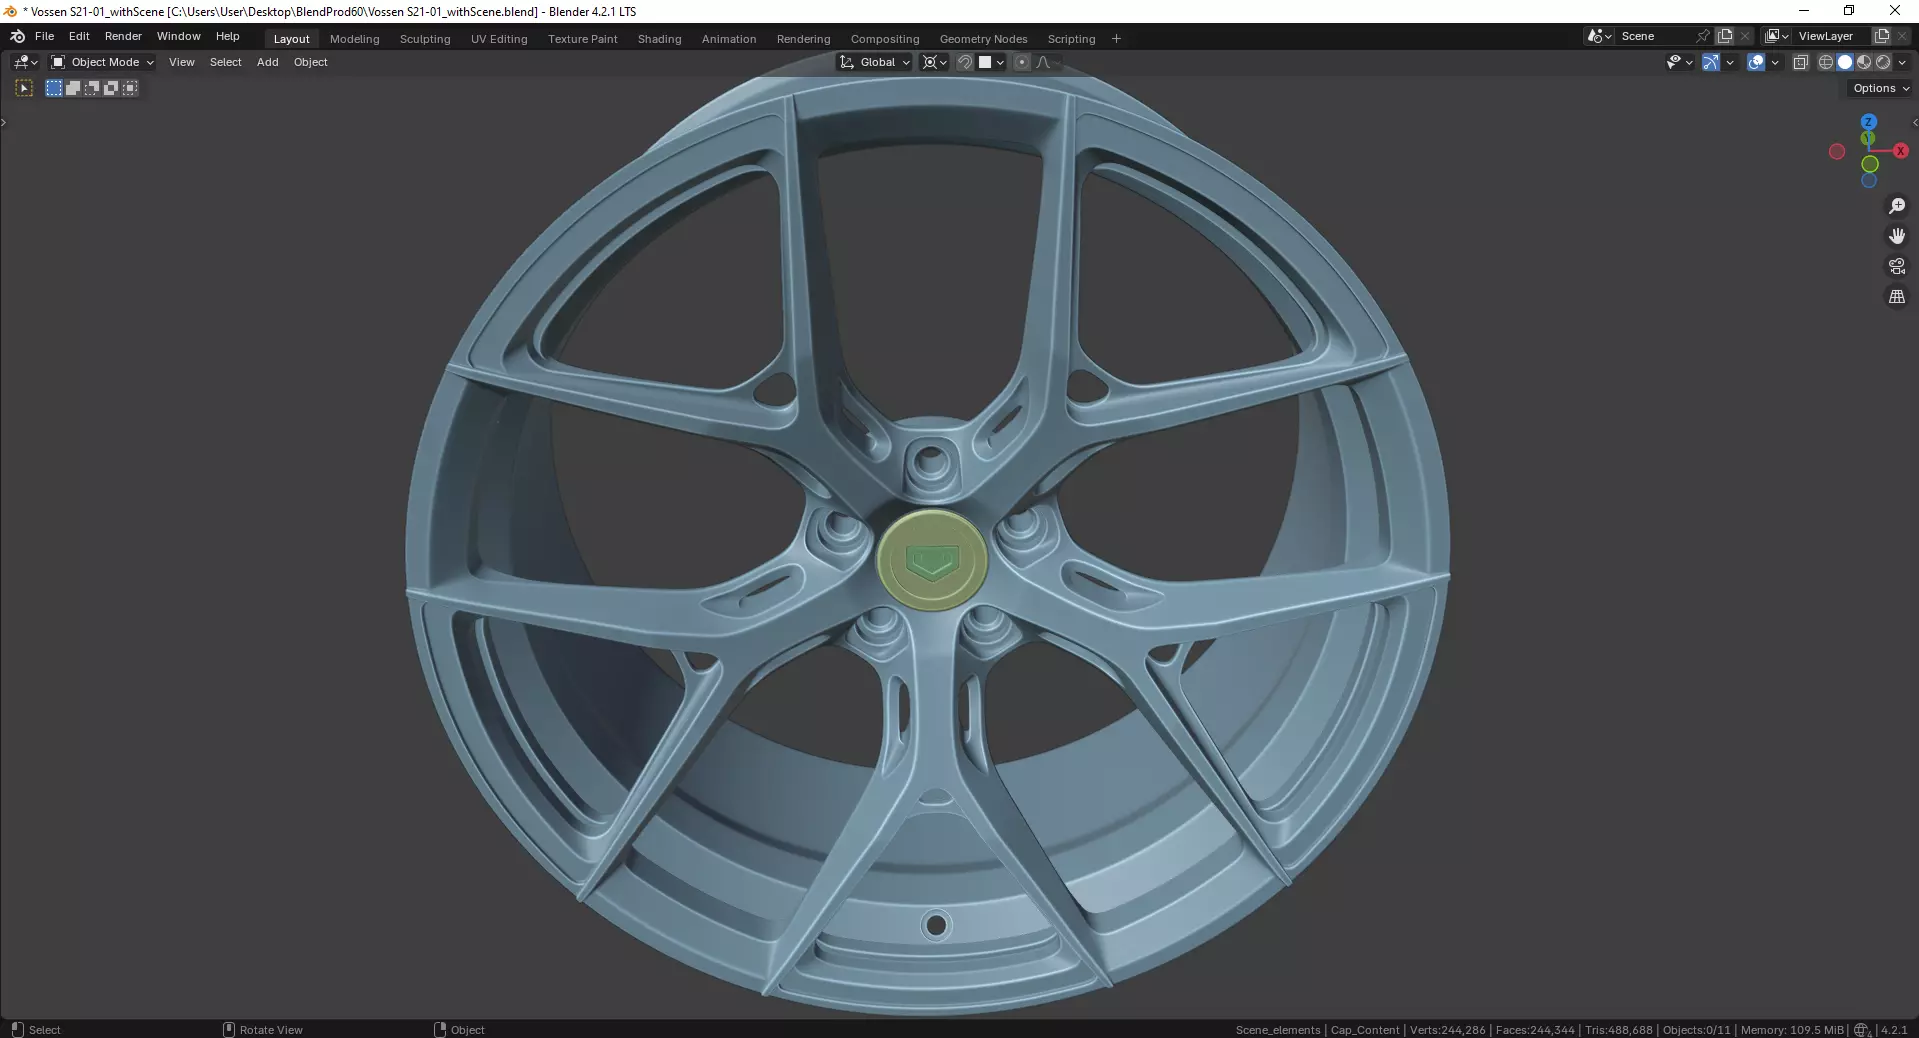Viewport: 1919px width, 1038px height.
Task: Click the Blender logo menu icon
Action: pyautogui.click(x=17, y=36)
